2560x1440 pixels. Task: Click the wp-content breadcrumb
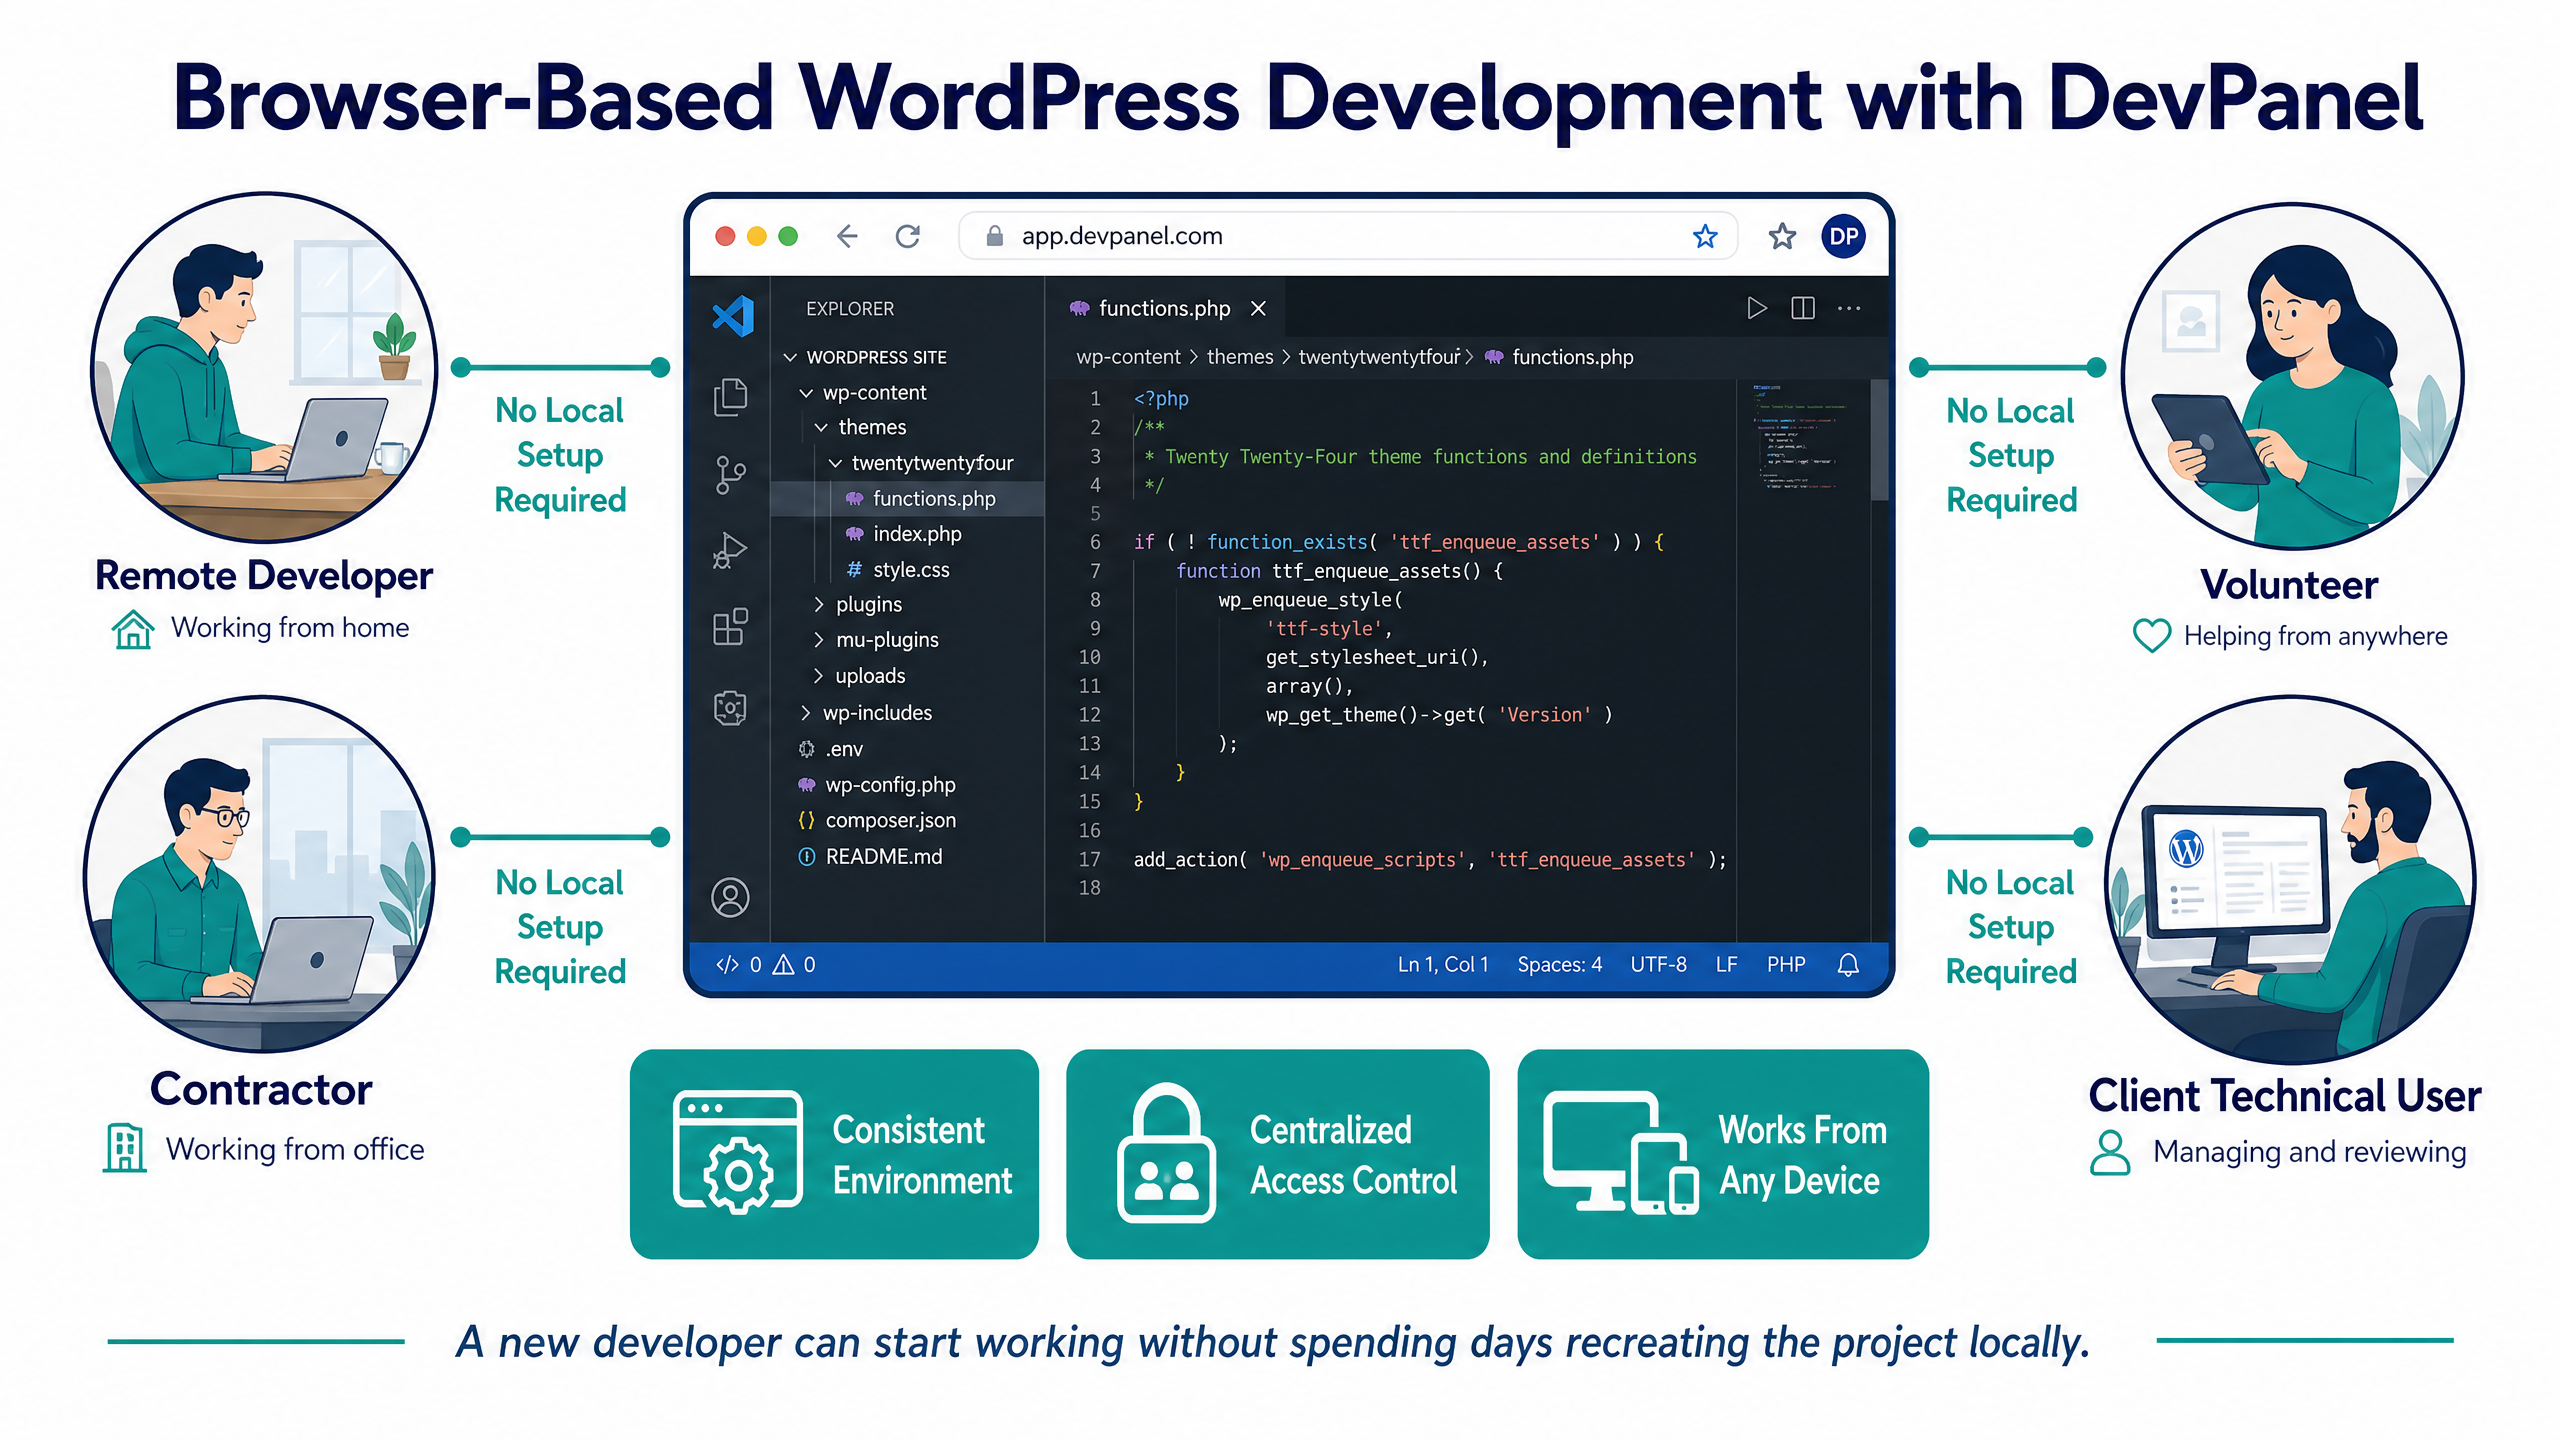1128,357
